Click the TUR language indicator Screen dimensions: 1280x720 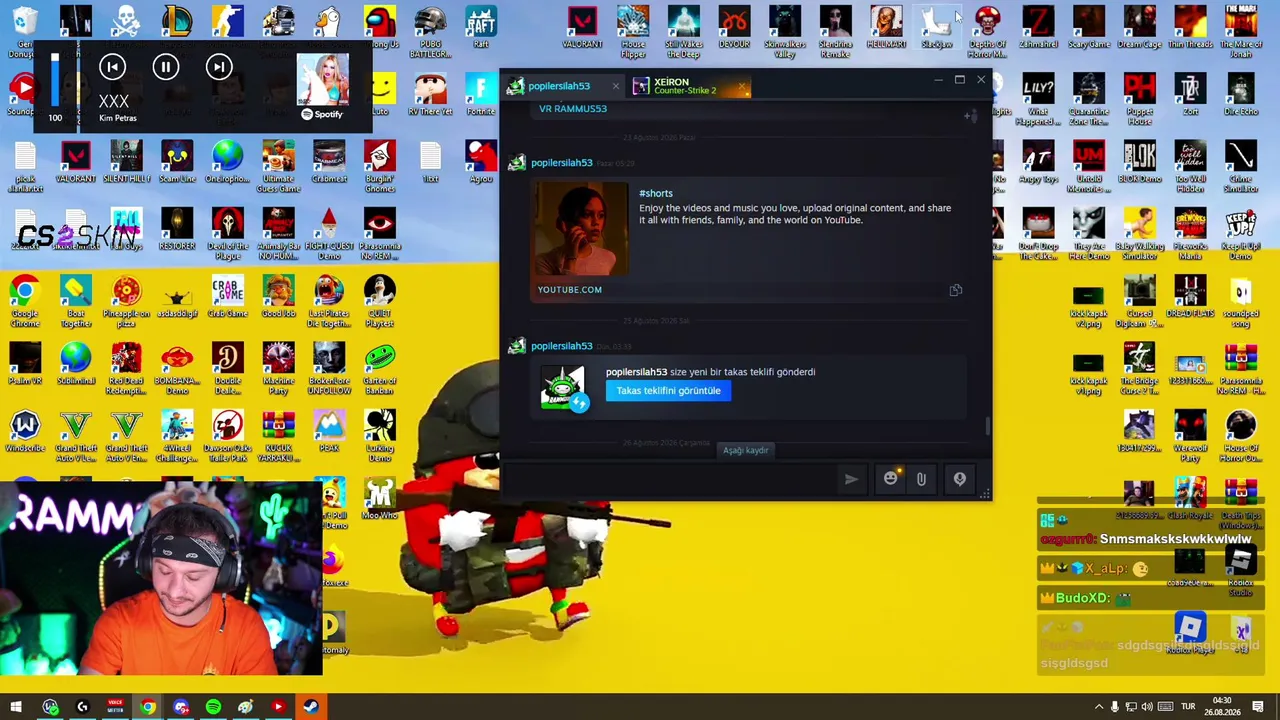pos(1187,708)
